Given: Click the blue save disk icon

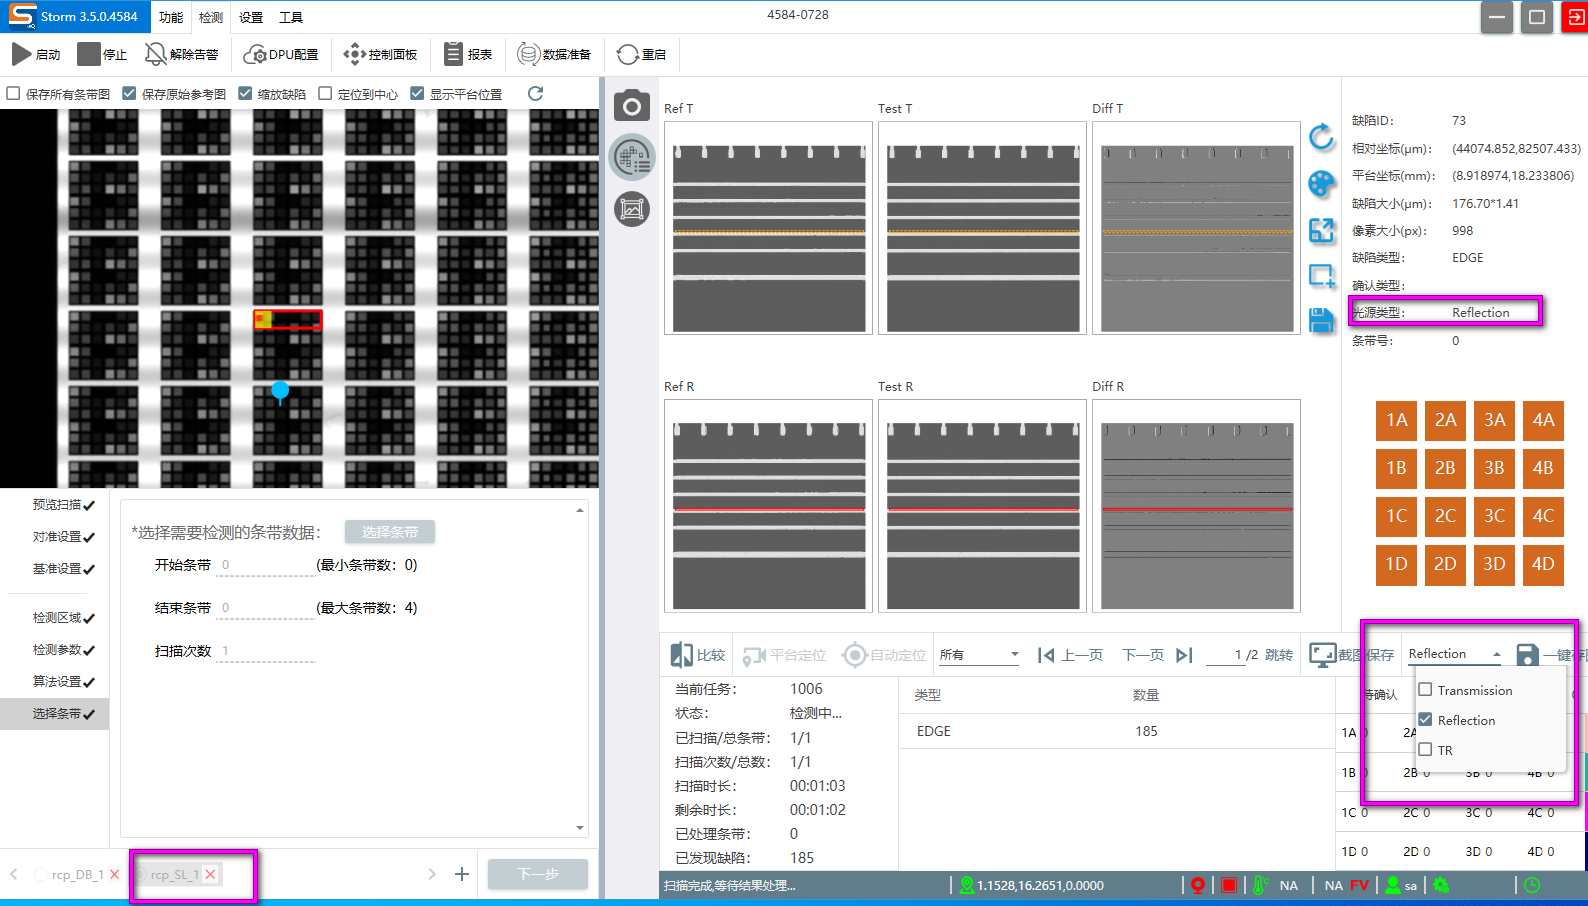Looking at the screenshot, I should pos(1321,321).
